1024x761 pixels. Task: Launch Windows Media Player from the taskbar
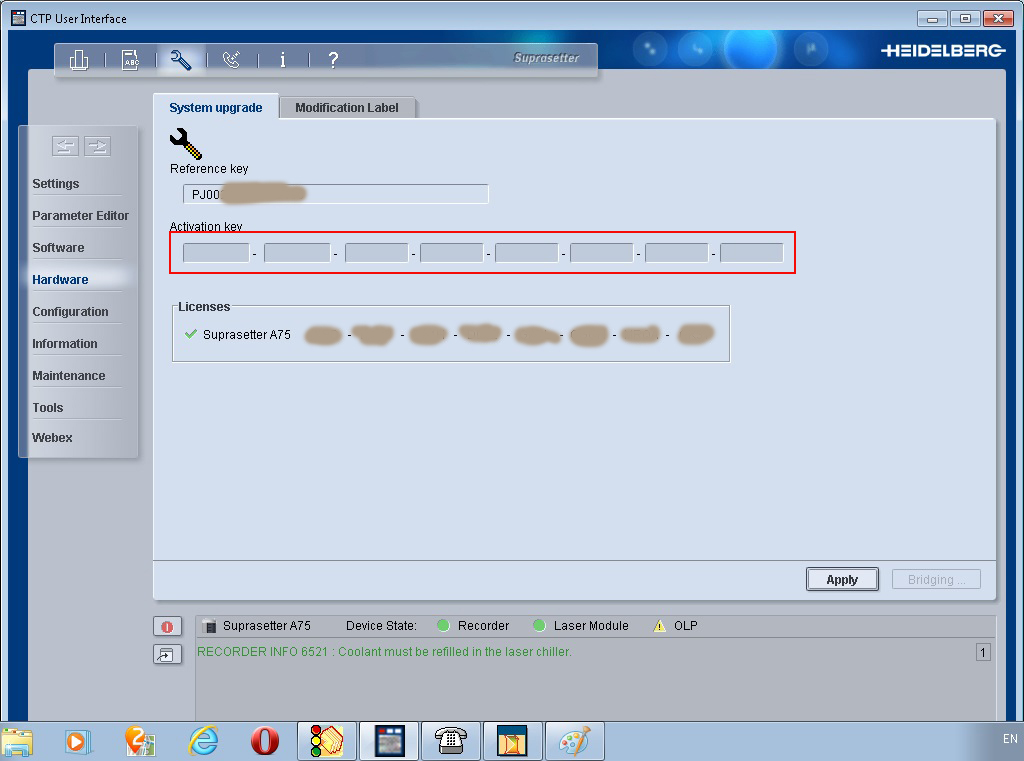point(78,742)
